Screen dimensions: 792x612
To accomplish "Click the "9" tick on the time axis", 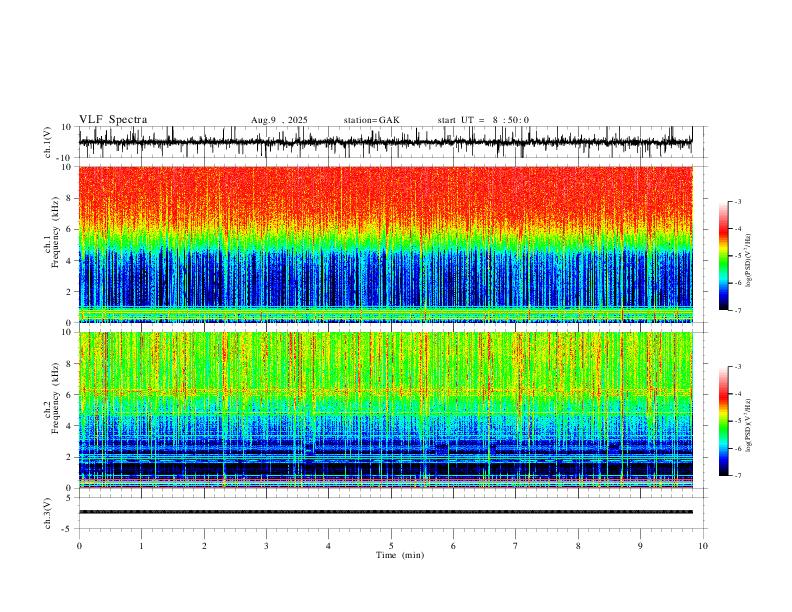I will 640,546.
